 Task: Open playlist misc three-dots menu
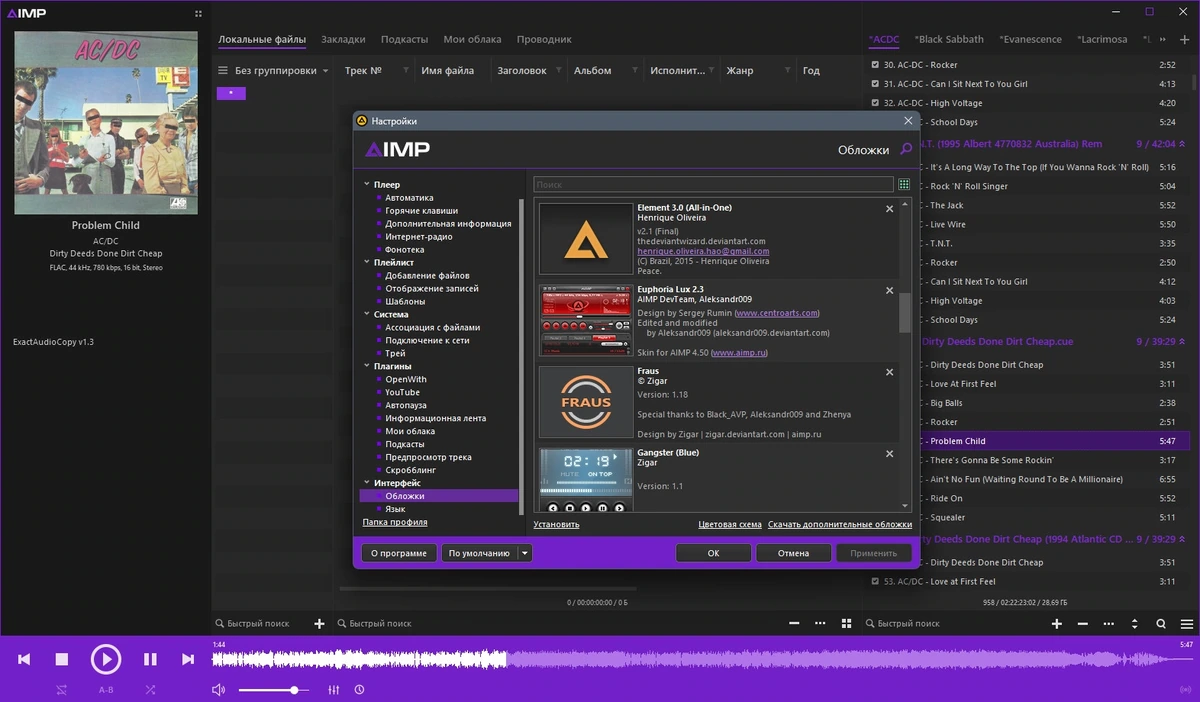1109,623
